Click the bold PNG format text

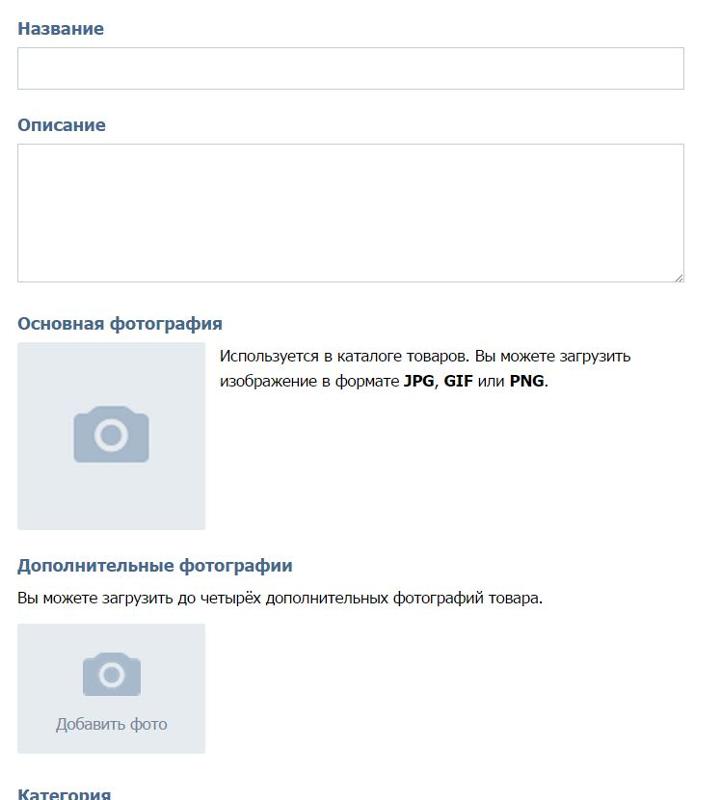(x=527, y=381)
